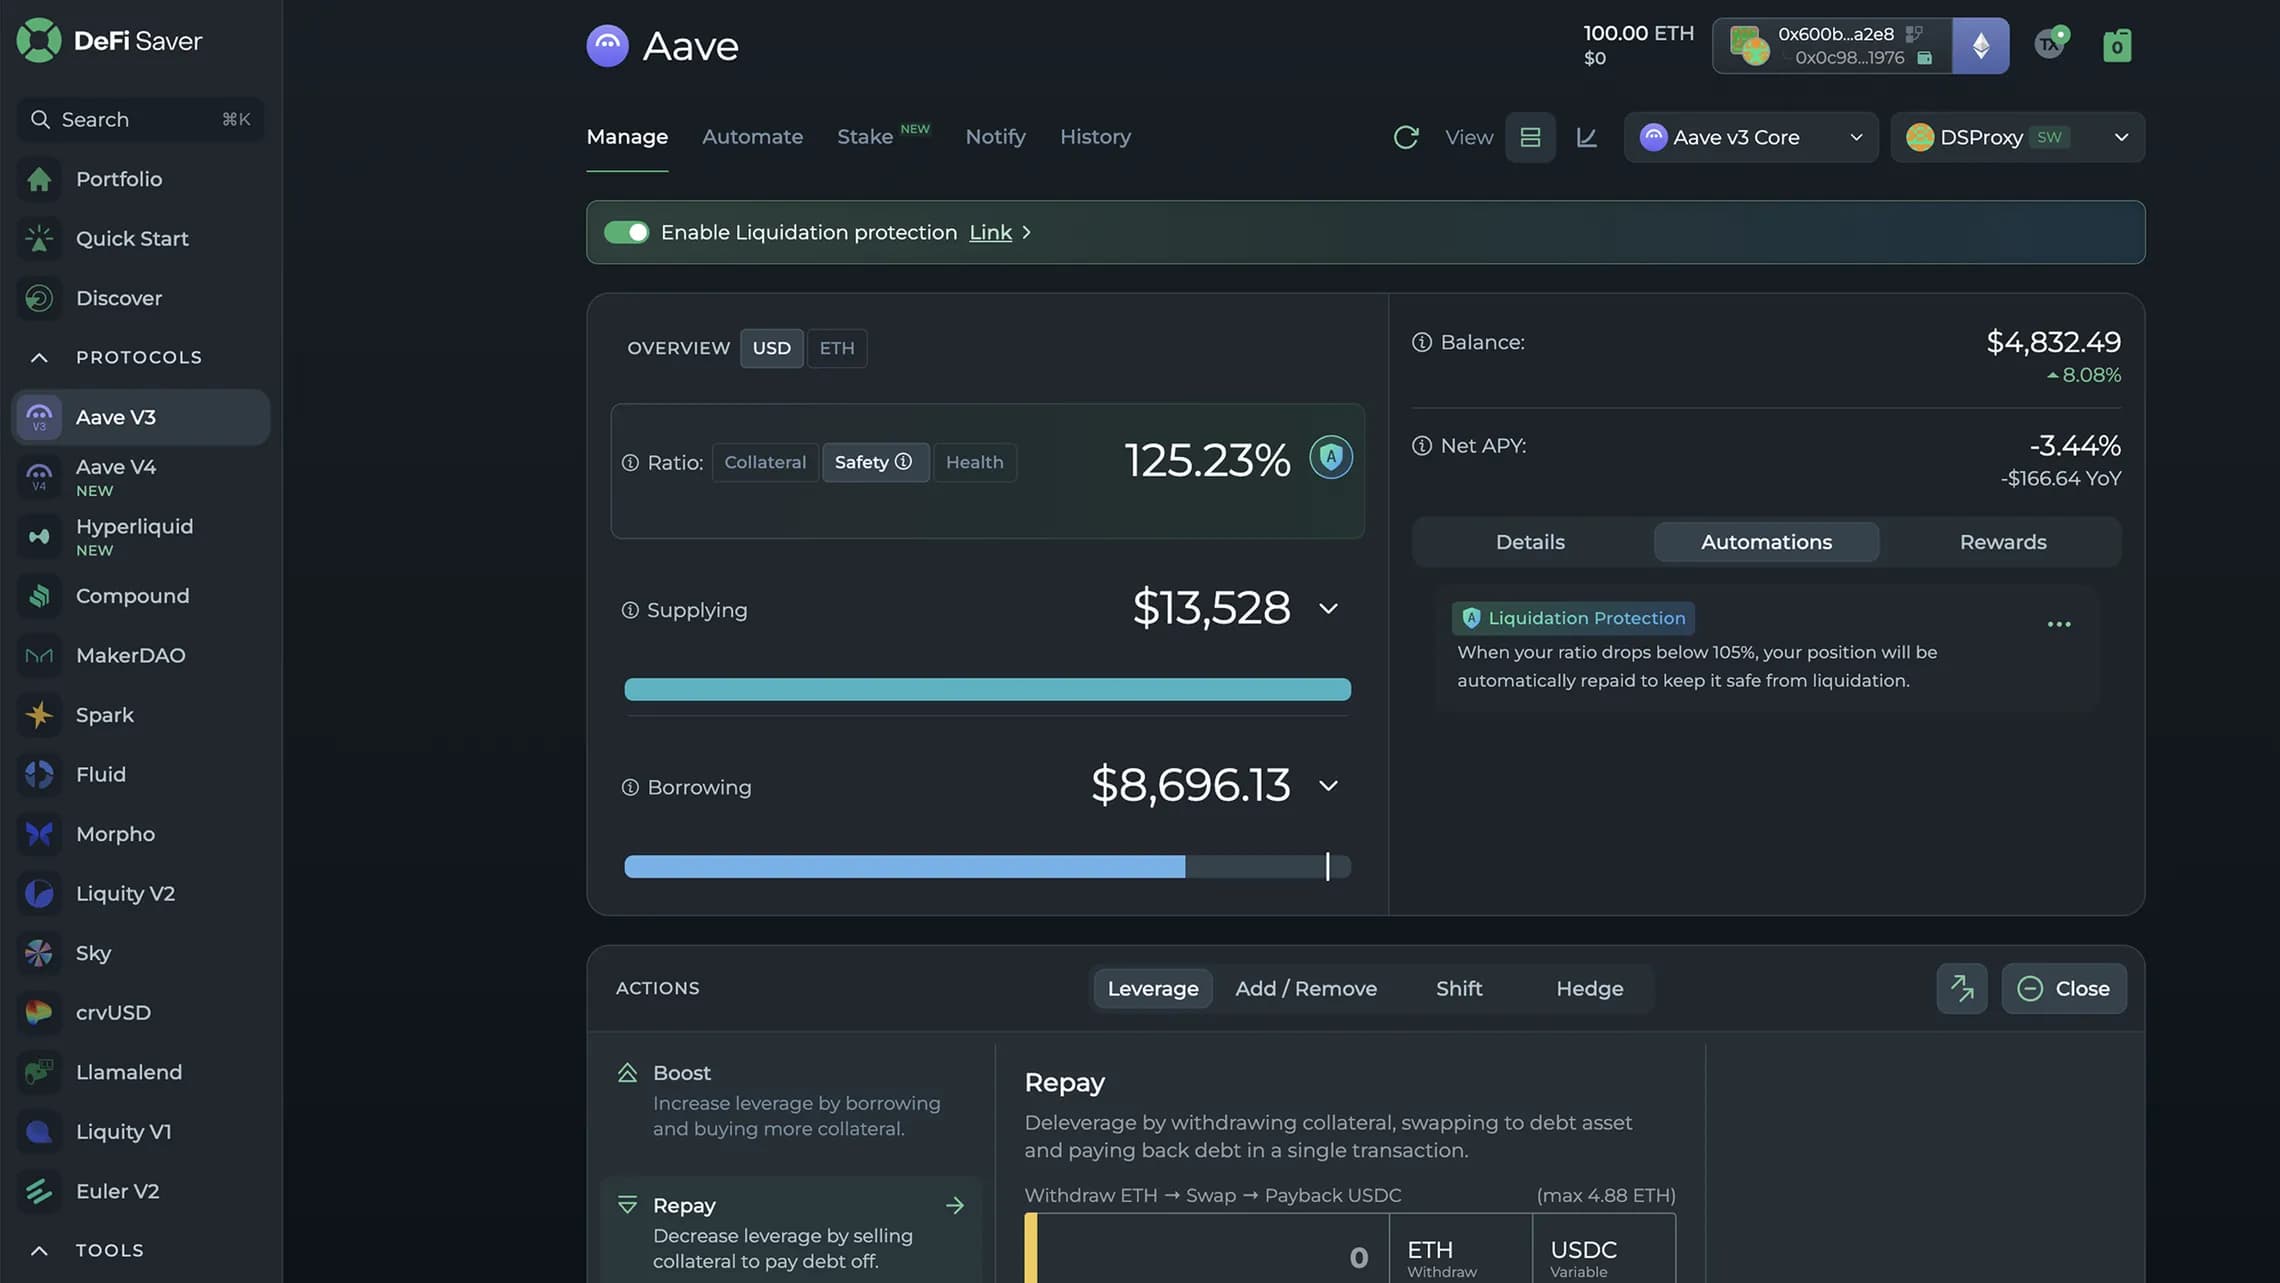This screenshot has width=2280, height=1283.
Task: Show the Health ratio
Action: tap(974, 463)
